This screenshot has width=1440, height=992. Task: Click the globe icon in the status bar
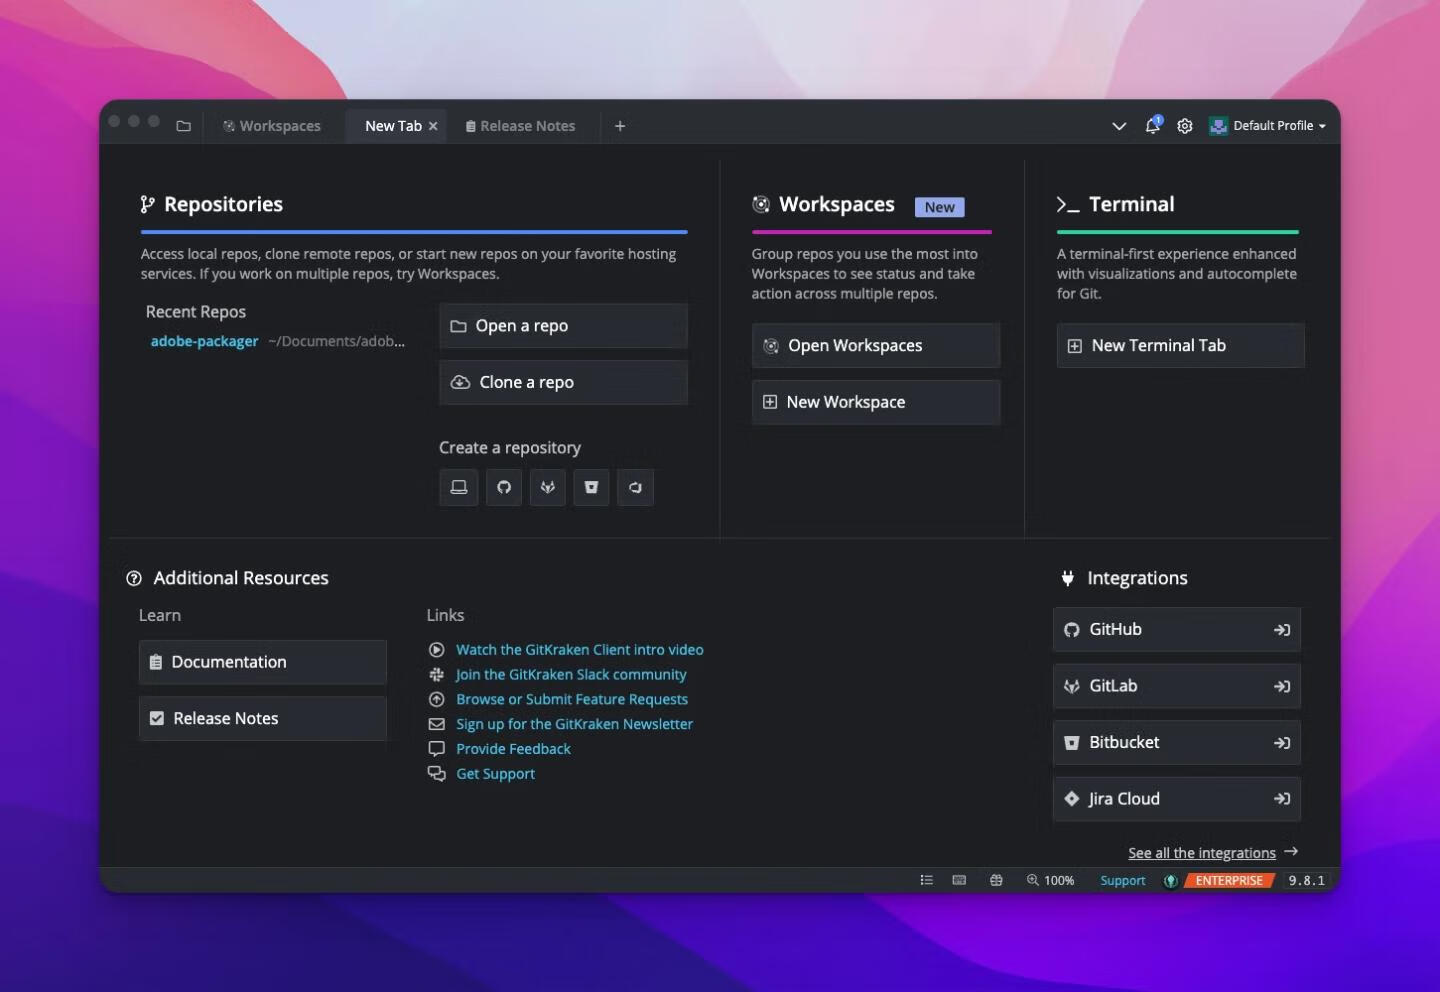click(996, 880)
